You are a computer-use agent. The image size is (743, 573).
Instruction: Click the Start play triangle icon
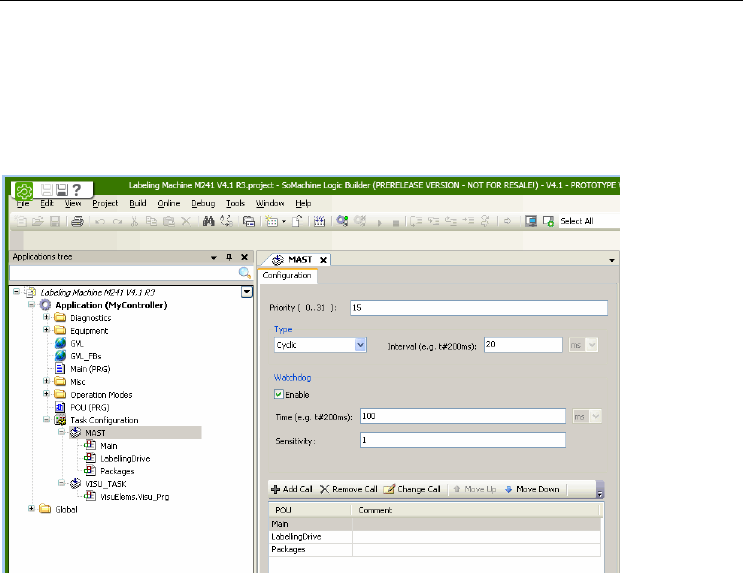[379, 222]
